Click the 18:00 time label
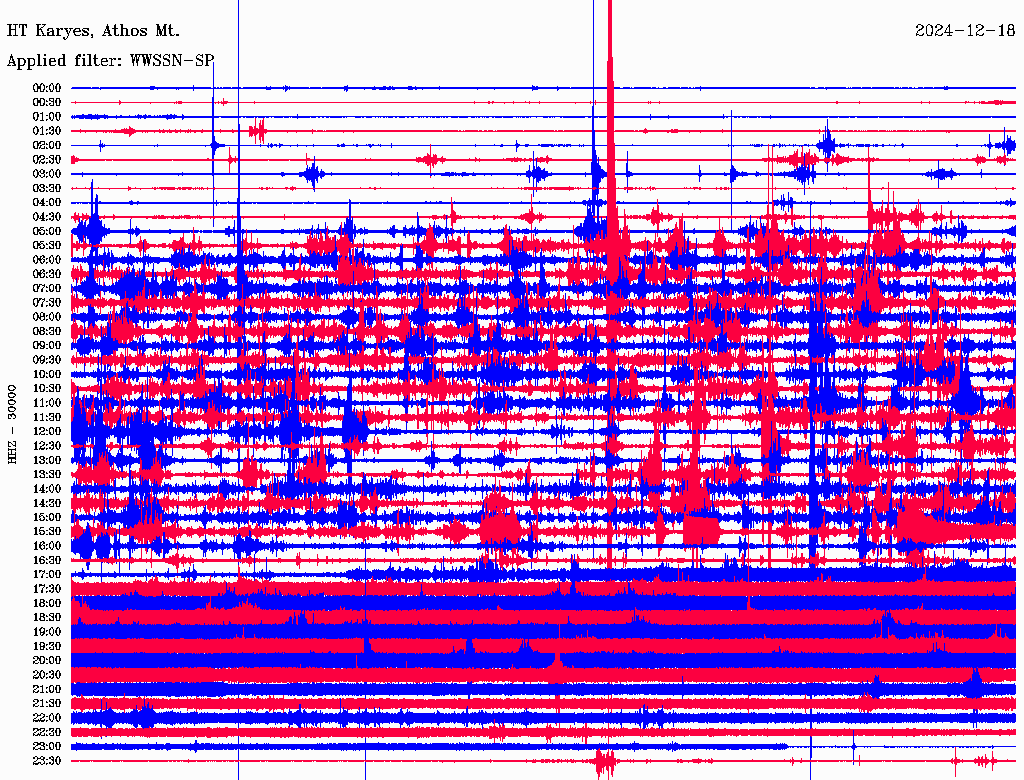This screenshot has width=1024, height=780. pos(47,603)
